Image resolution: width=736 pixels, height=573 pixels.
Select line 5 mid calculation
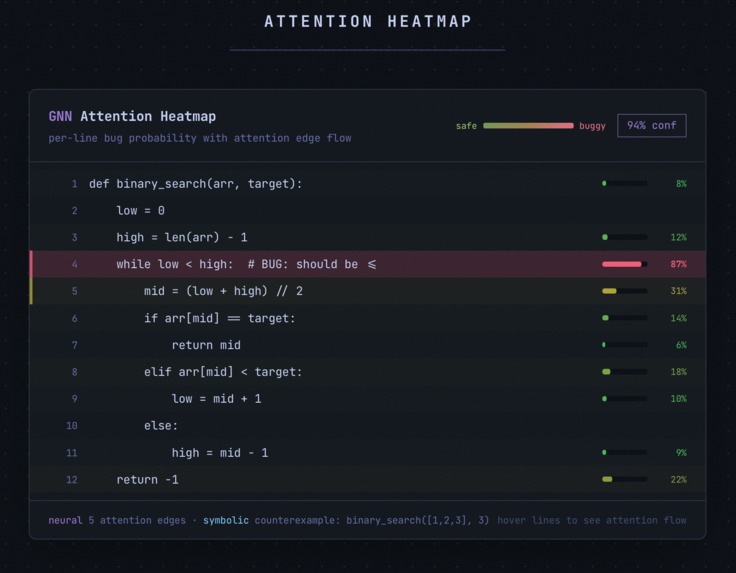[x=368, y=291]
